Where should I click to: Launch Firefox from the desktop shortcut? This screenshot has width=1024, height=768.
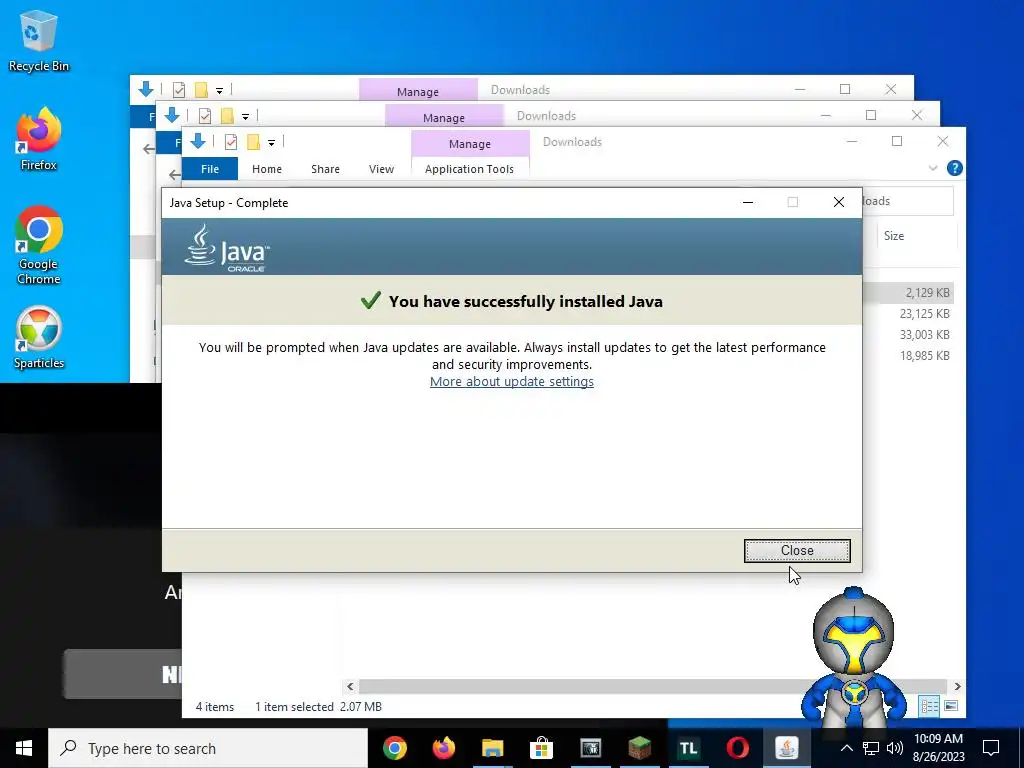coord(39,140)
